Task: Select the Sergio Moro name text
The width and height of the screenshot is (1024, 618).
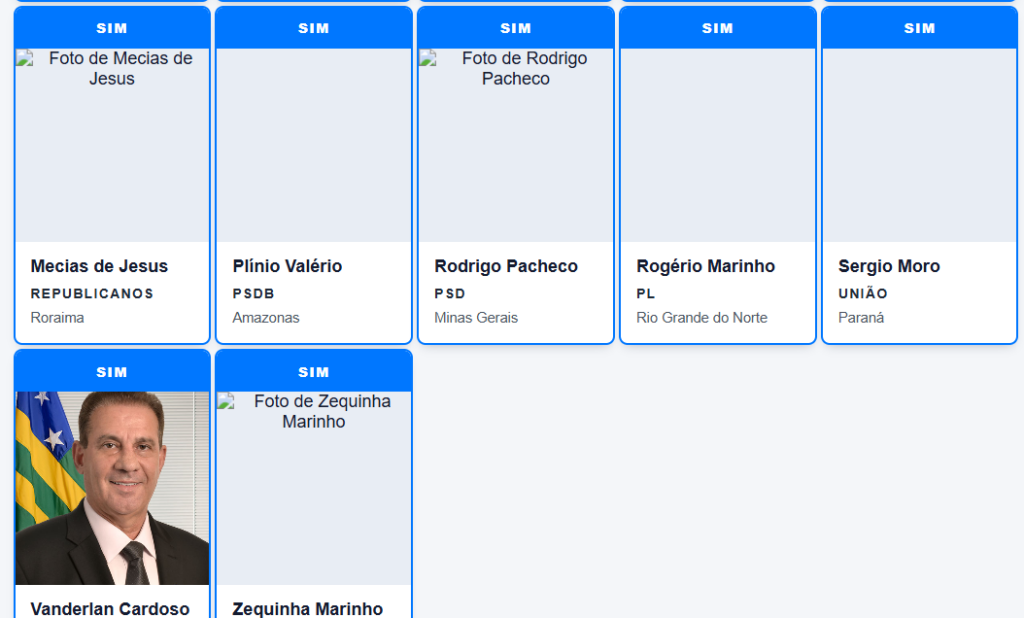Action: pyautogui.click(x=889, y=266)
